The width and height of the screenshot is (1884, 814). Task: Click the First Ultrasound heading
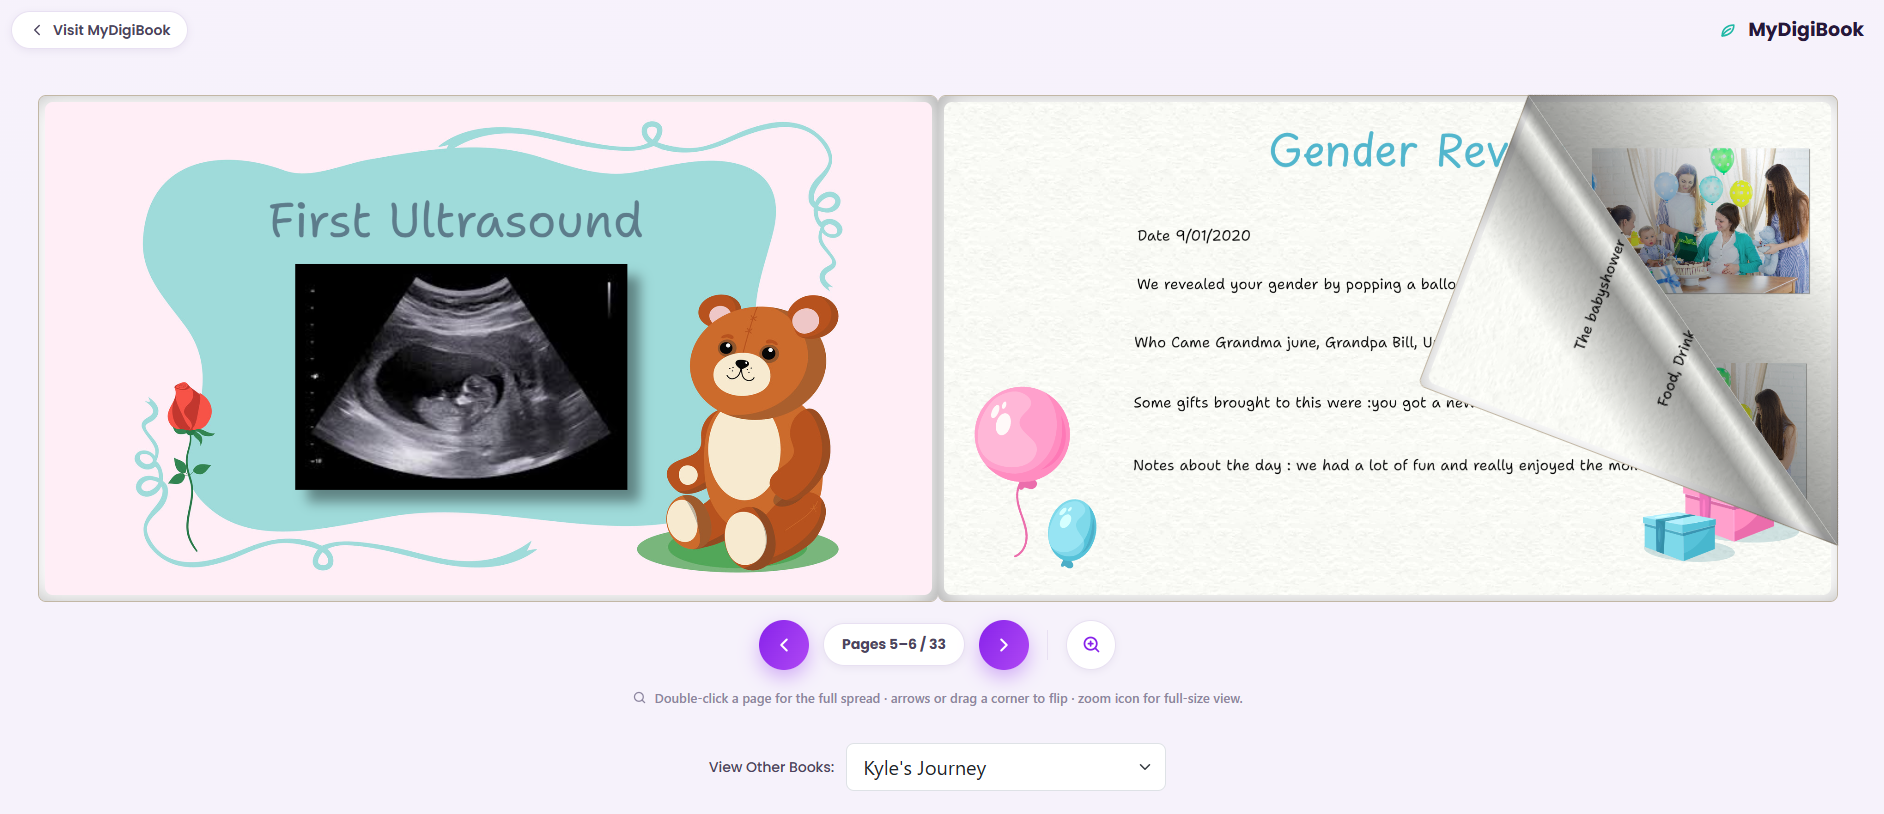click(456, 220)
